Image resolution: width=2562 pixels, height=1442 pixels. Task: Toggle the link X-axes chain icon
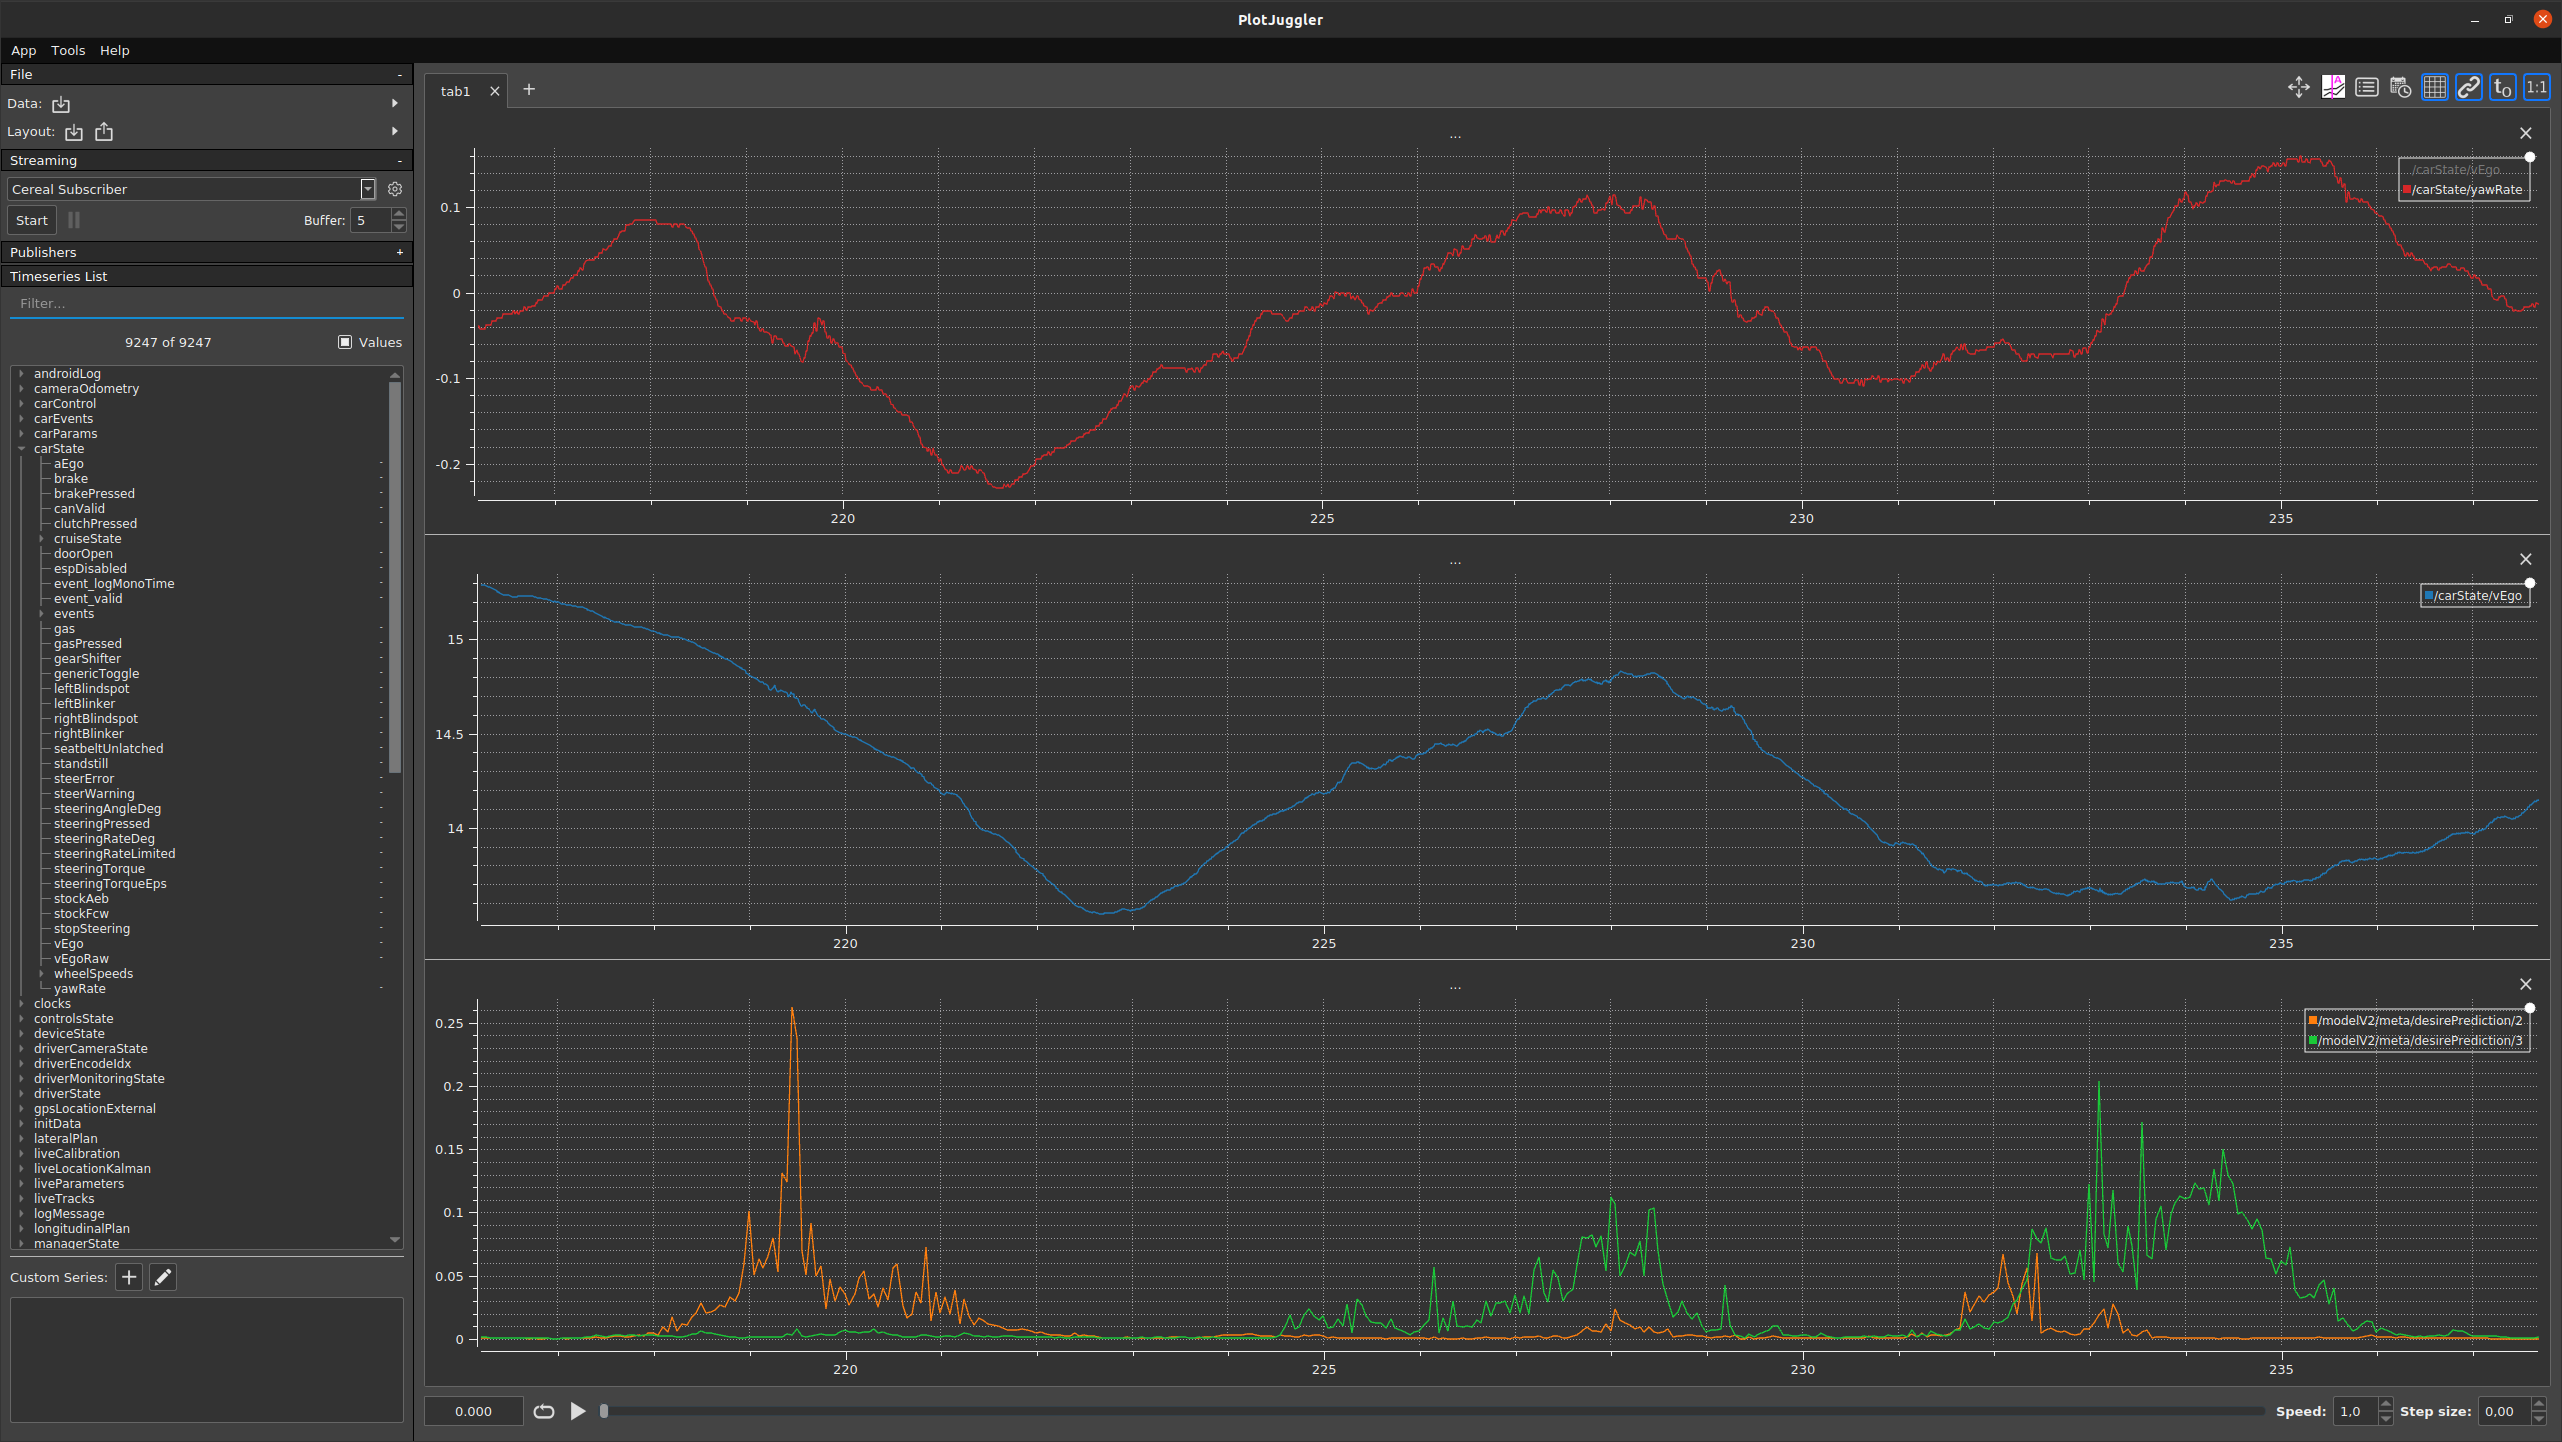[2467, 87]
